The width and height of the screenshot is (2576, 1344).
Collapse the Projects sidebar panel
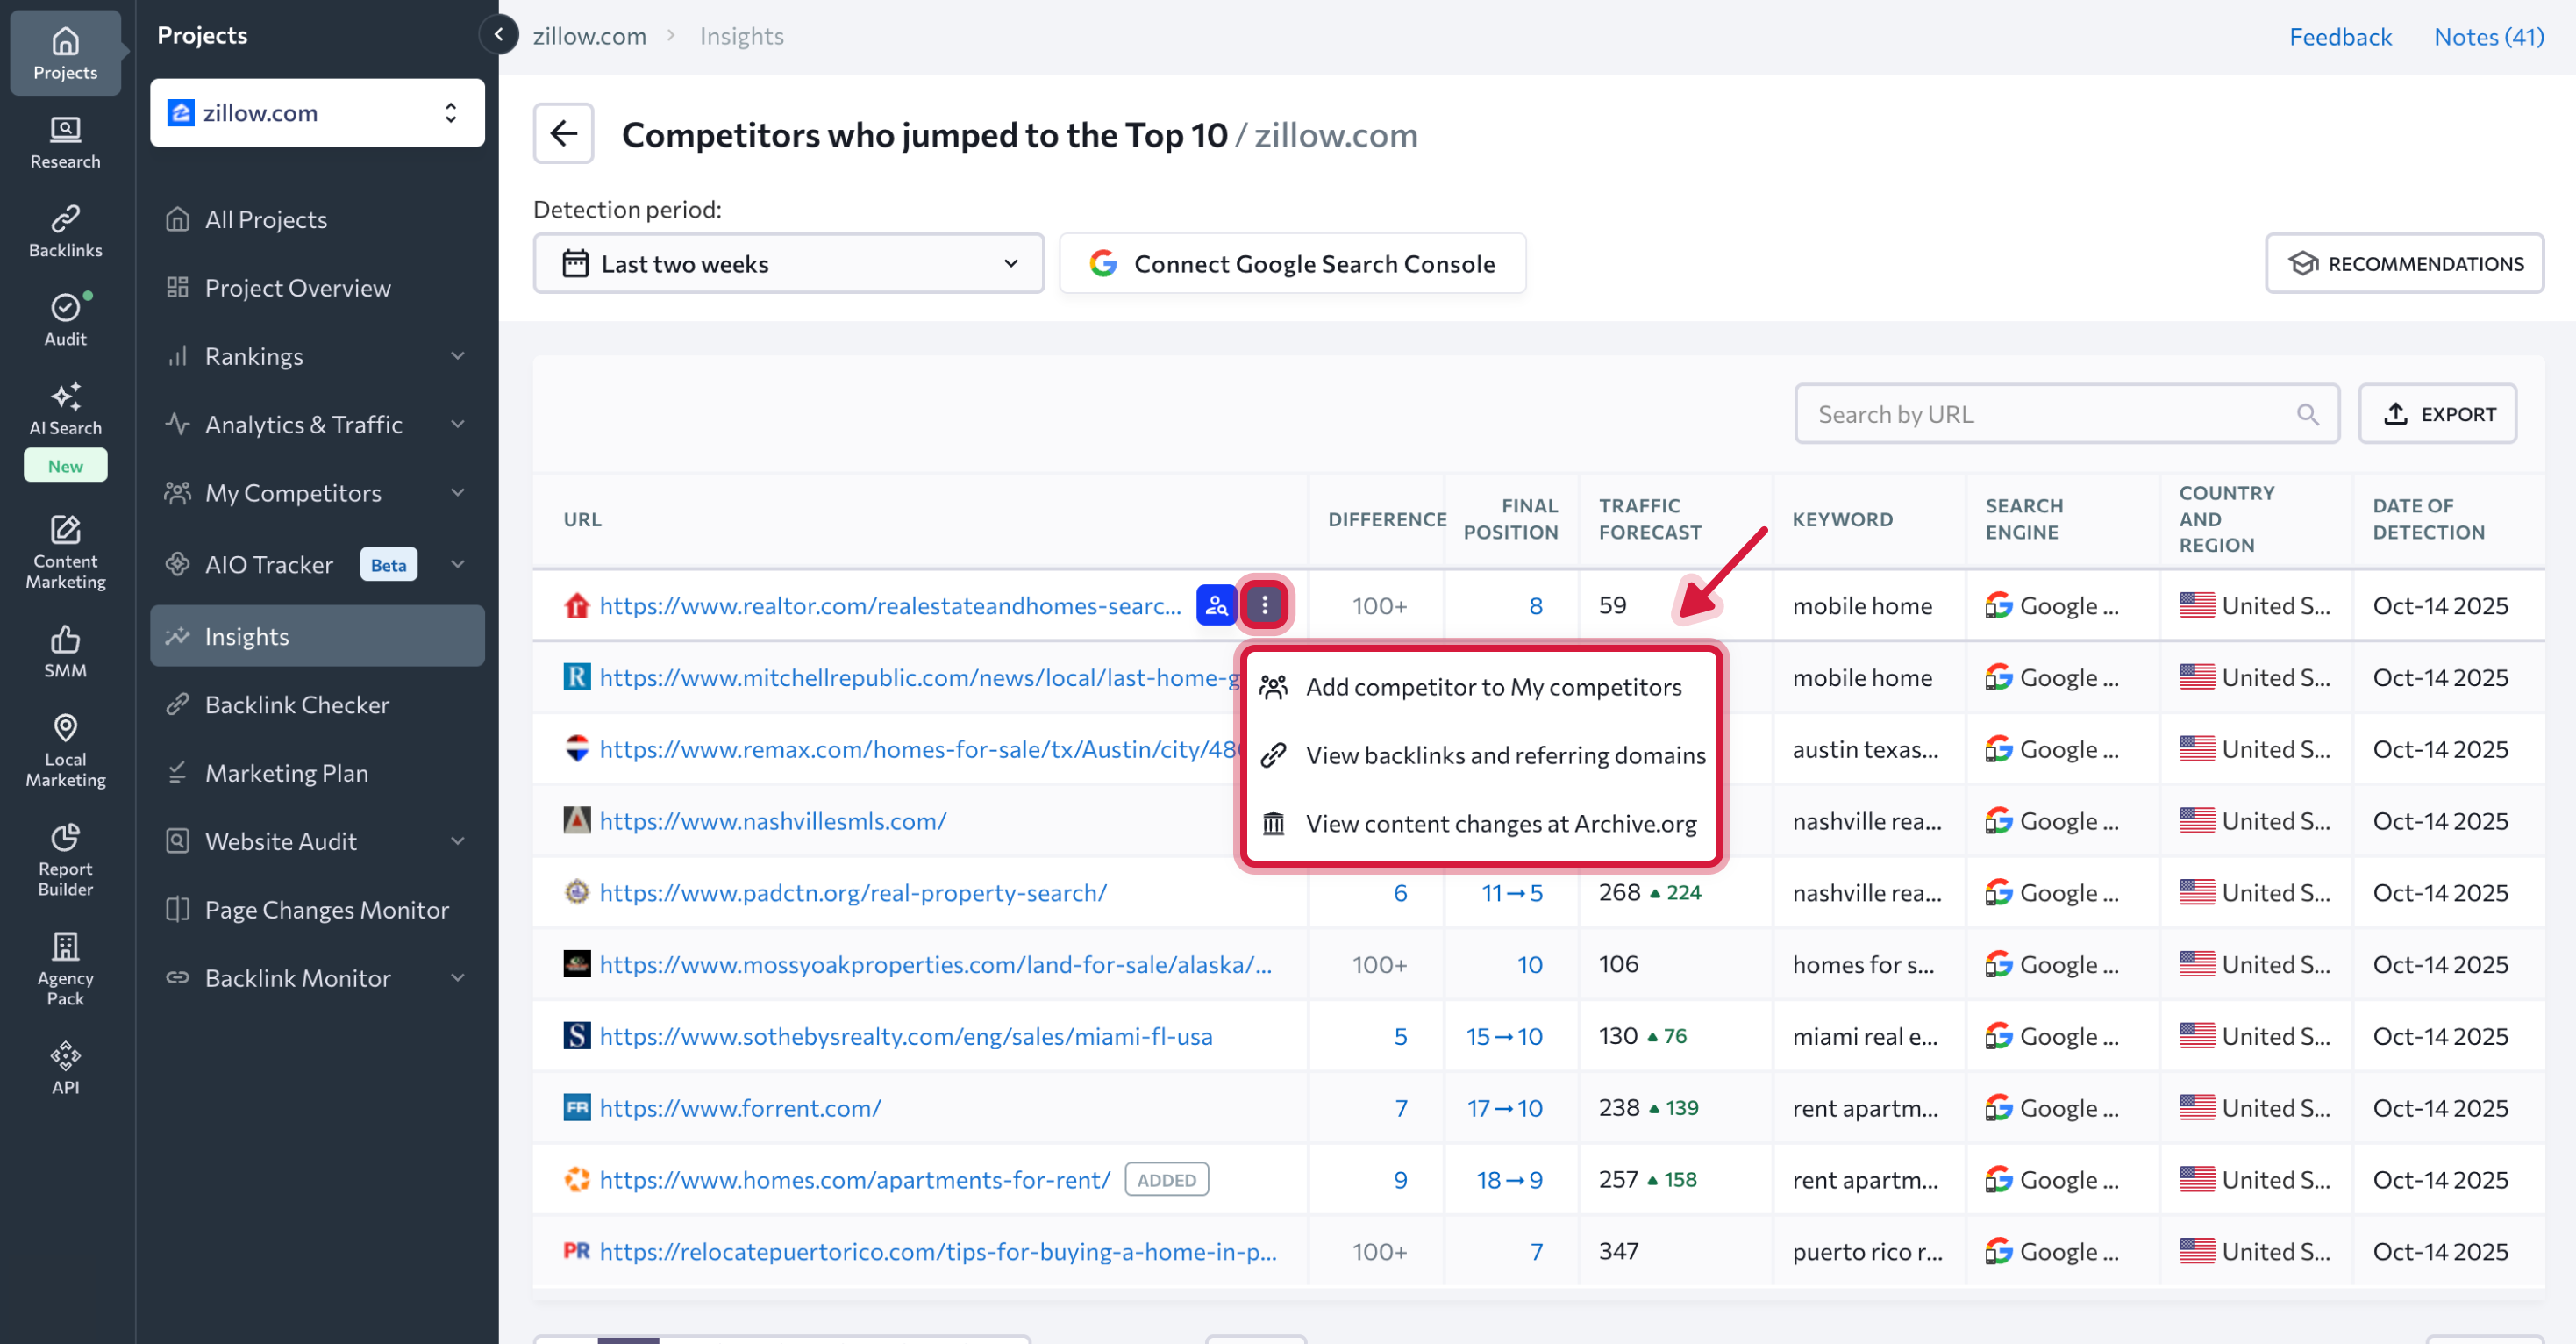498,35
